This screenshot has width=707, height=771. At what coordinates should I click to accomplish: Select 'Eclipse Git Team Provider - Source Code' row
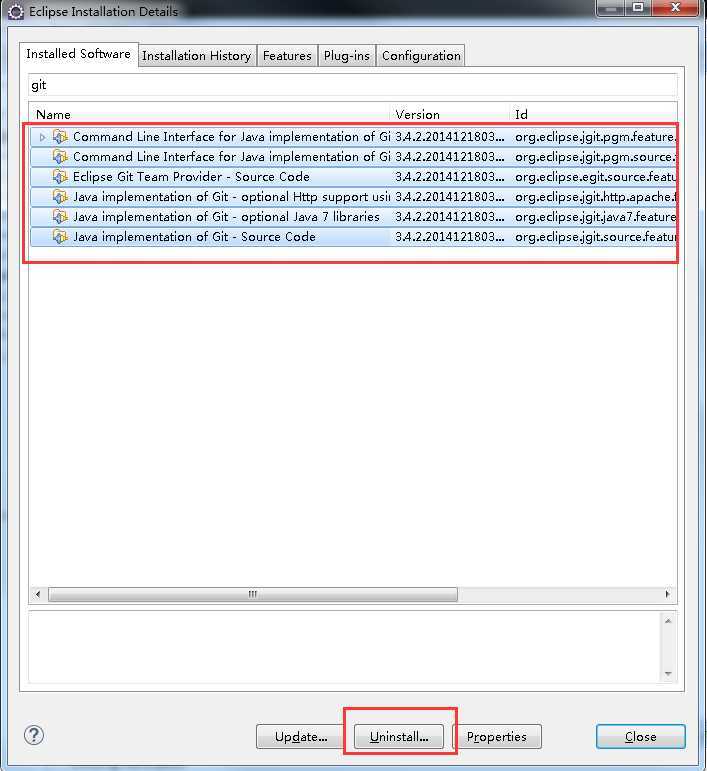point(353,177)
